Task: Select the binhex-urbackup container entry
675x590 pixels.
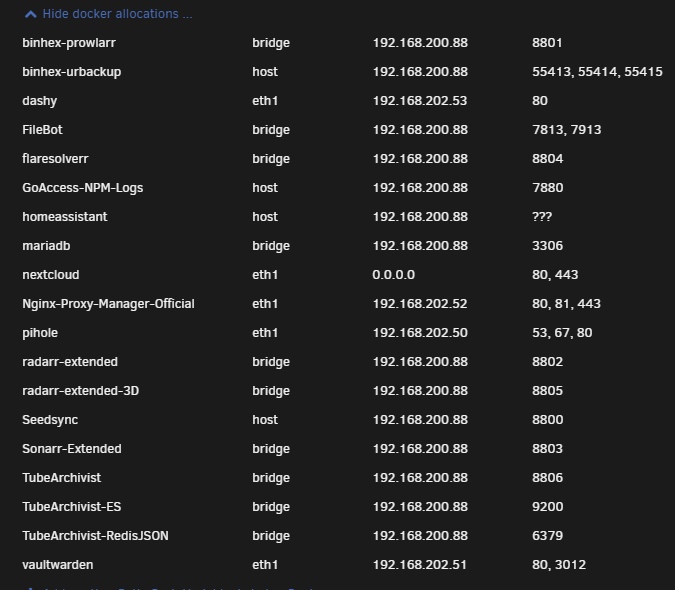Action: 71,71
